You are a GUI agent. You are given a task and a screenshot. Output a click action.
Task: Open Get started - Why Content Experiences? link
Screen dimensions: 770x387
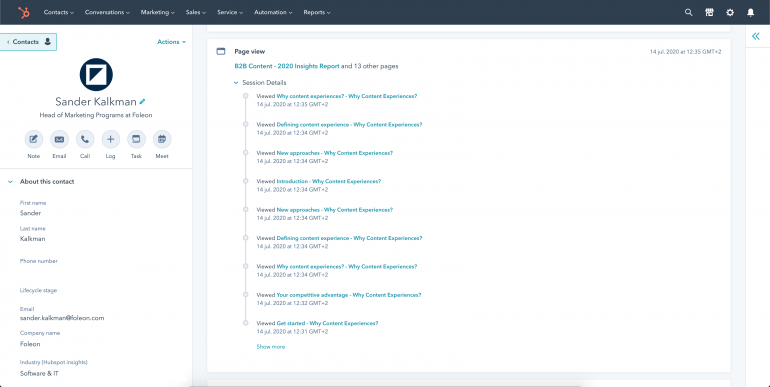327,323
